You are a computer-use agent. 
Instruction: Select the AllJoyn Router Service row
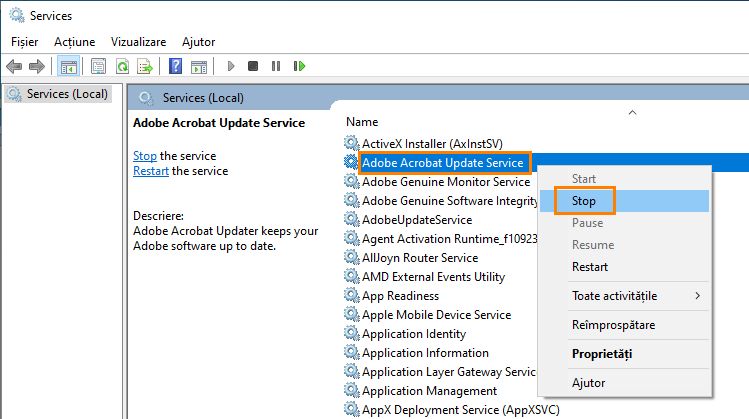pyautogui.click(x=420, y=258)
